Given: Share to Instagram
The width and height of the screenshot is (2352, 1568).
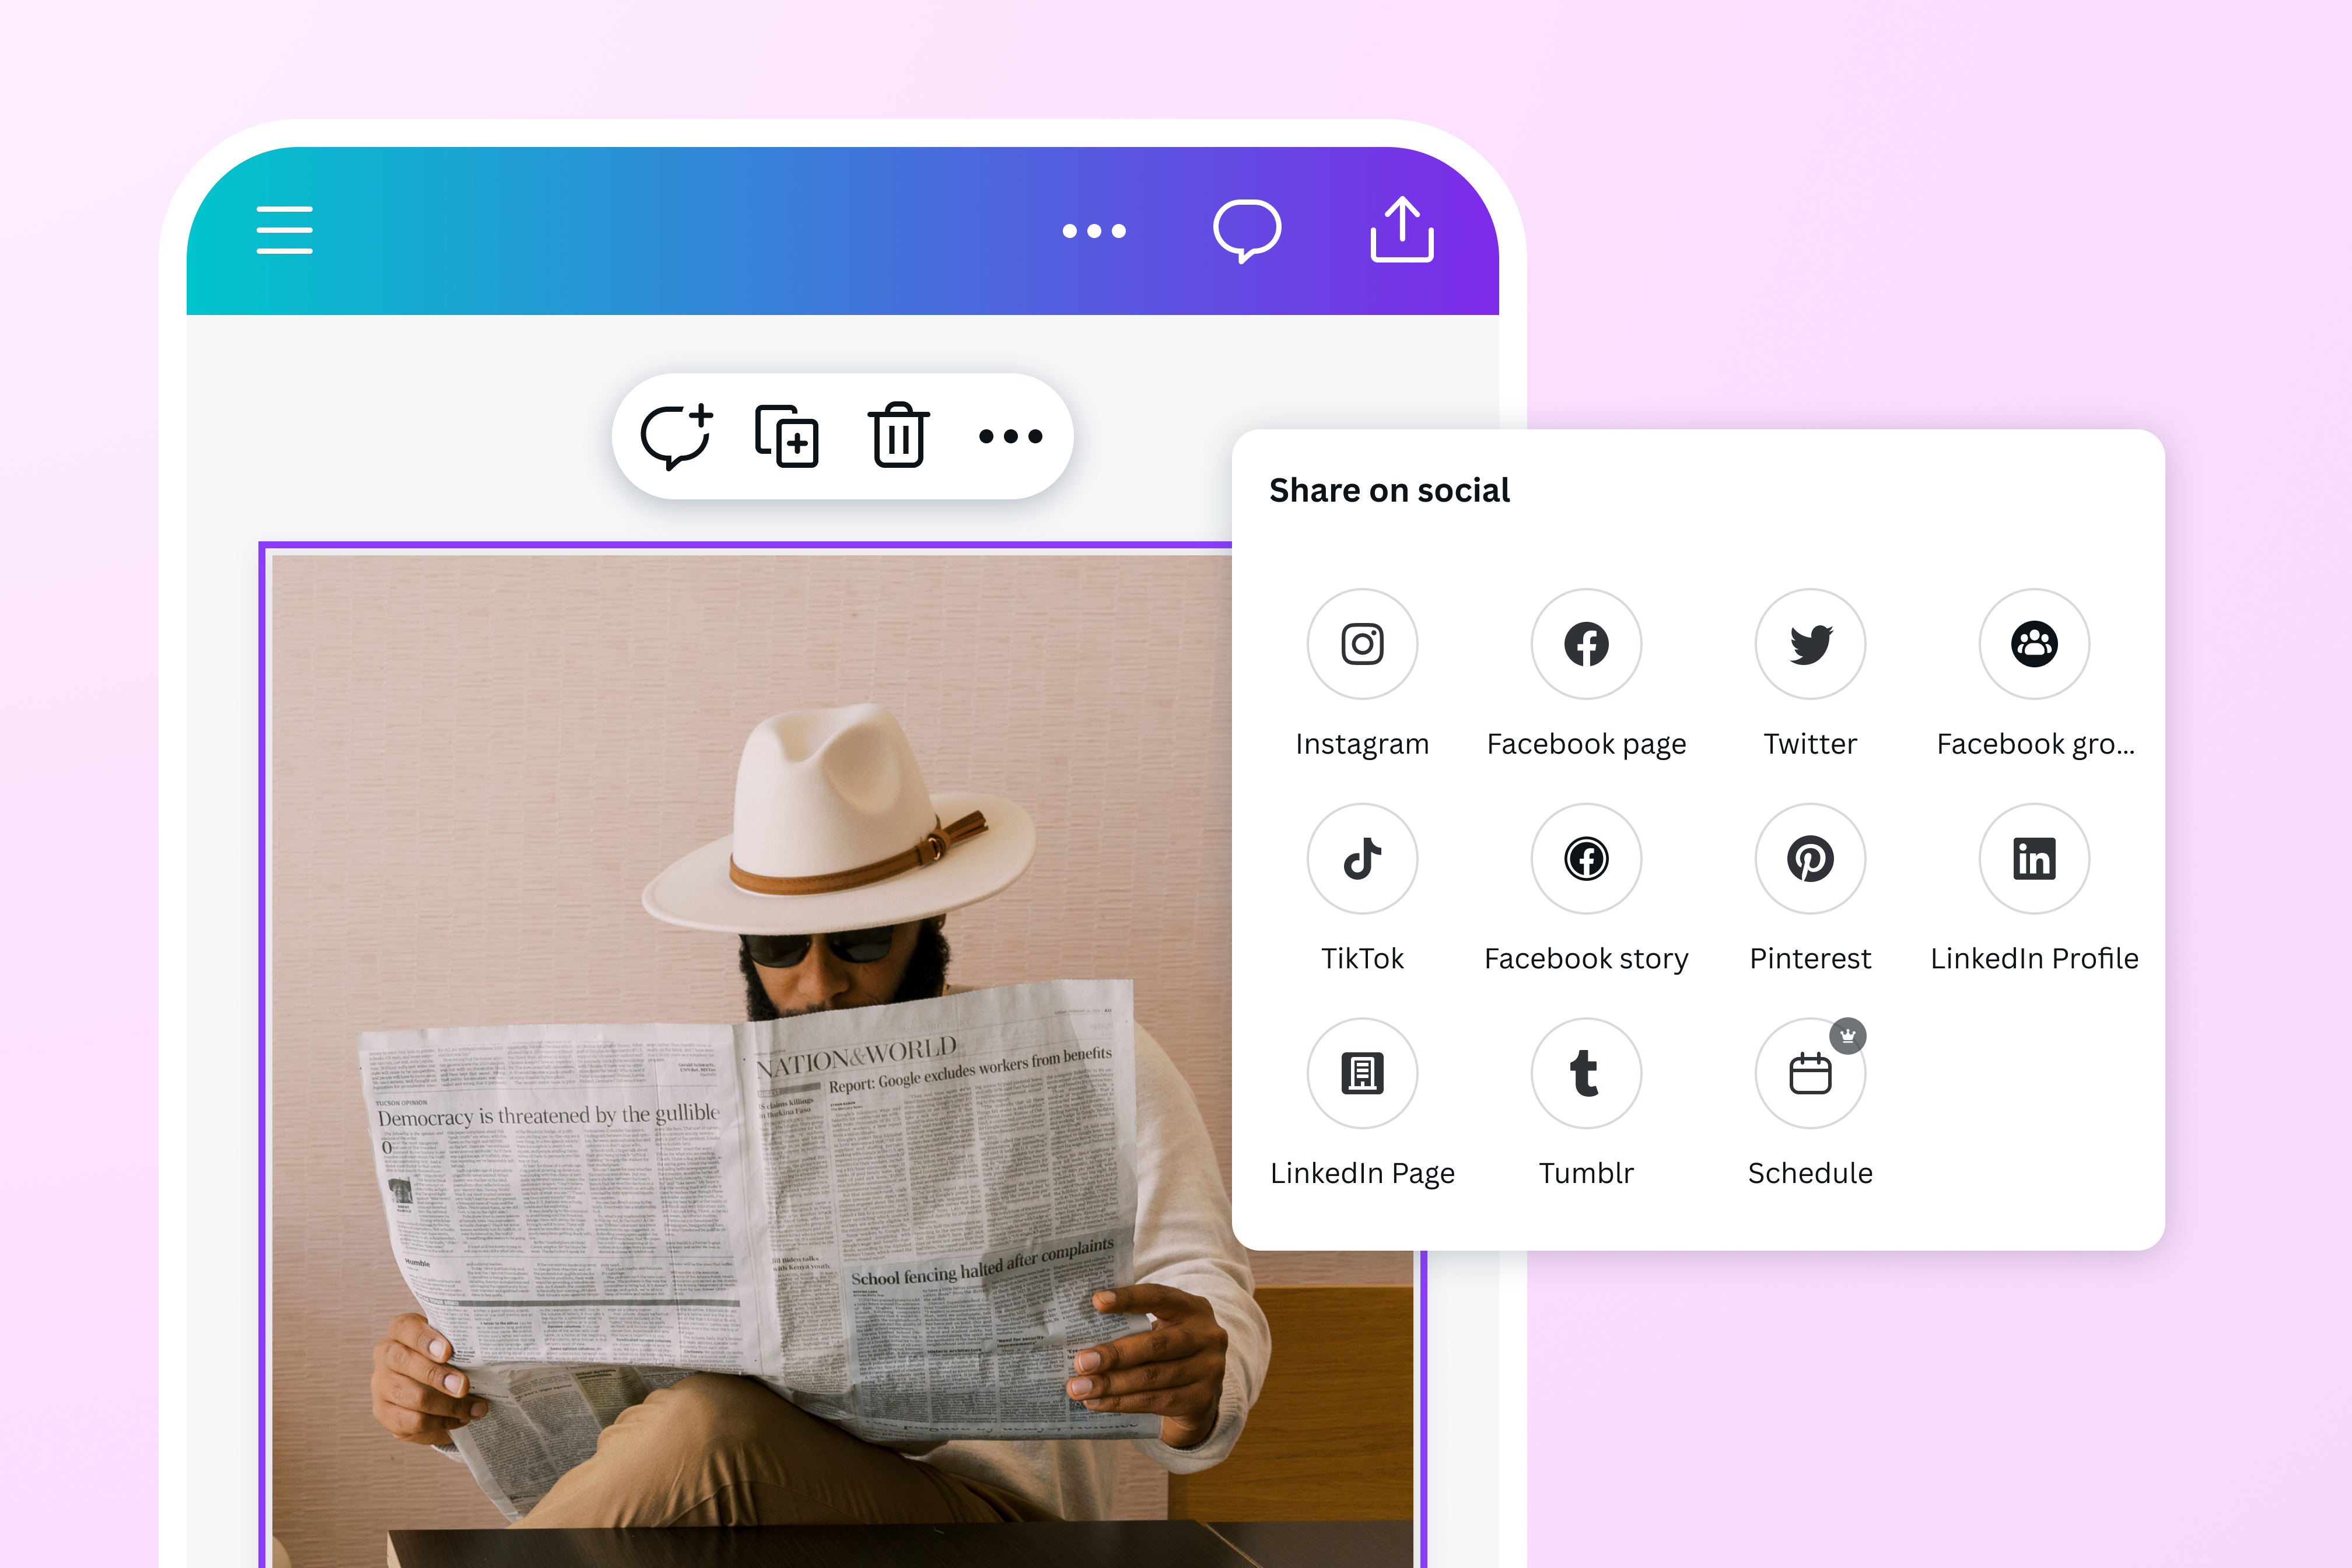Looking at the screenshot, I should pyautogui.click(x=1362, y=644).
